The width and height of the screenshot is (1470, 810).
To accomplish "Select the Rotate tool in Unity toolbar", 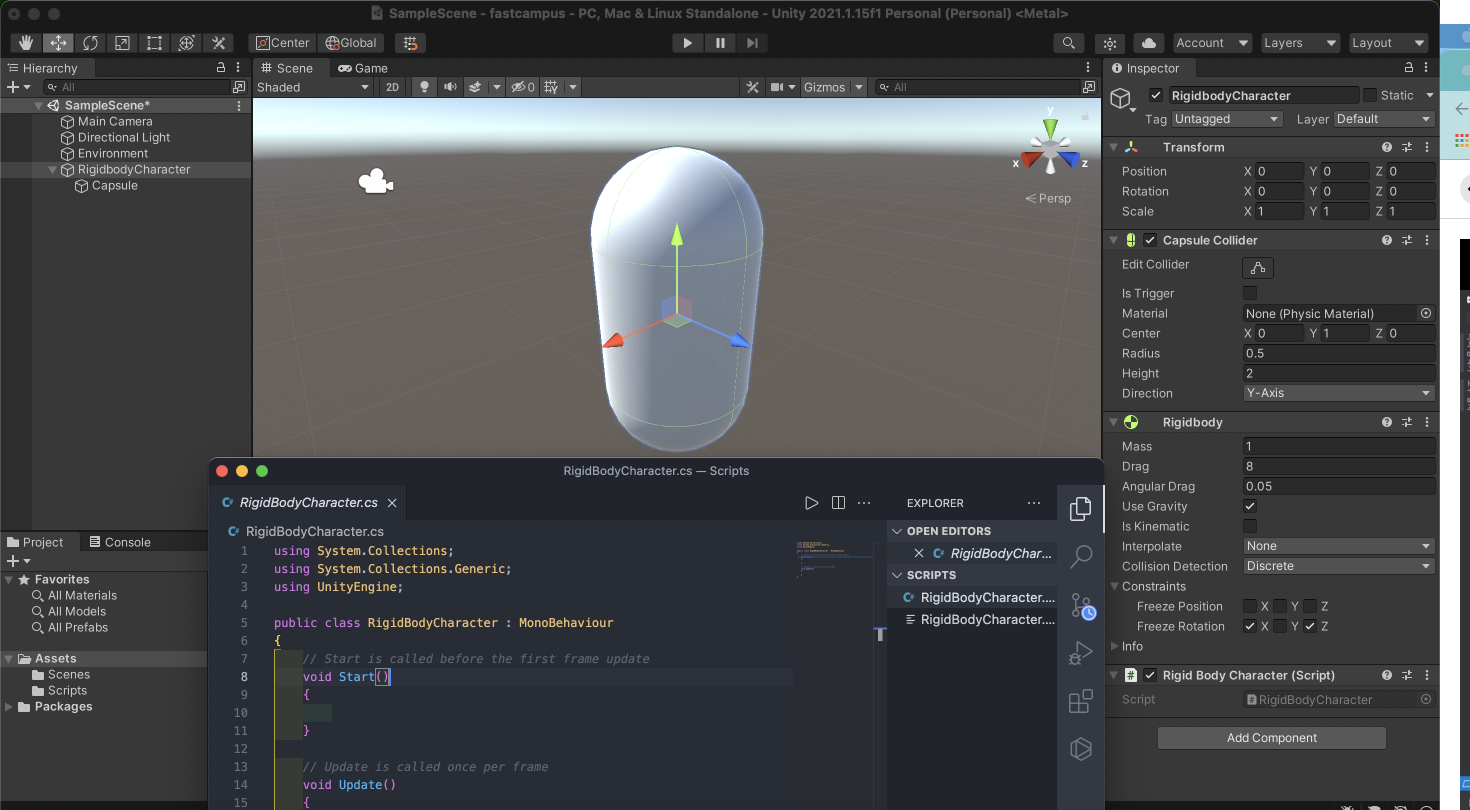I will click(x=90, y=43).
